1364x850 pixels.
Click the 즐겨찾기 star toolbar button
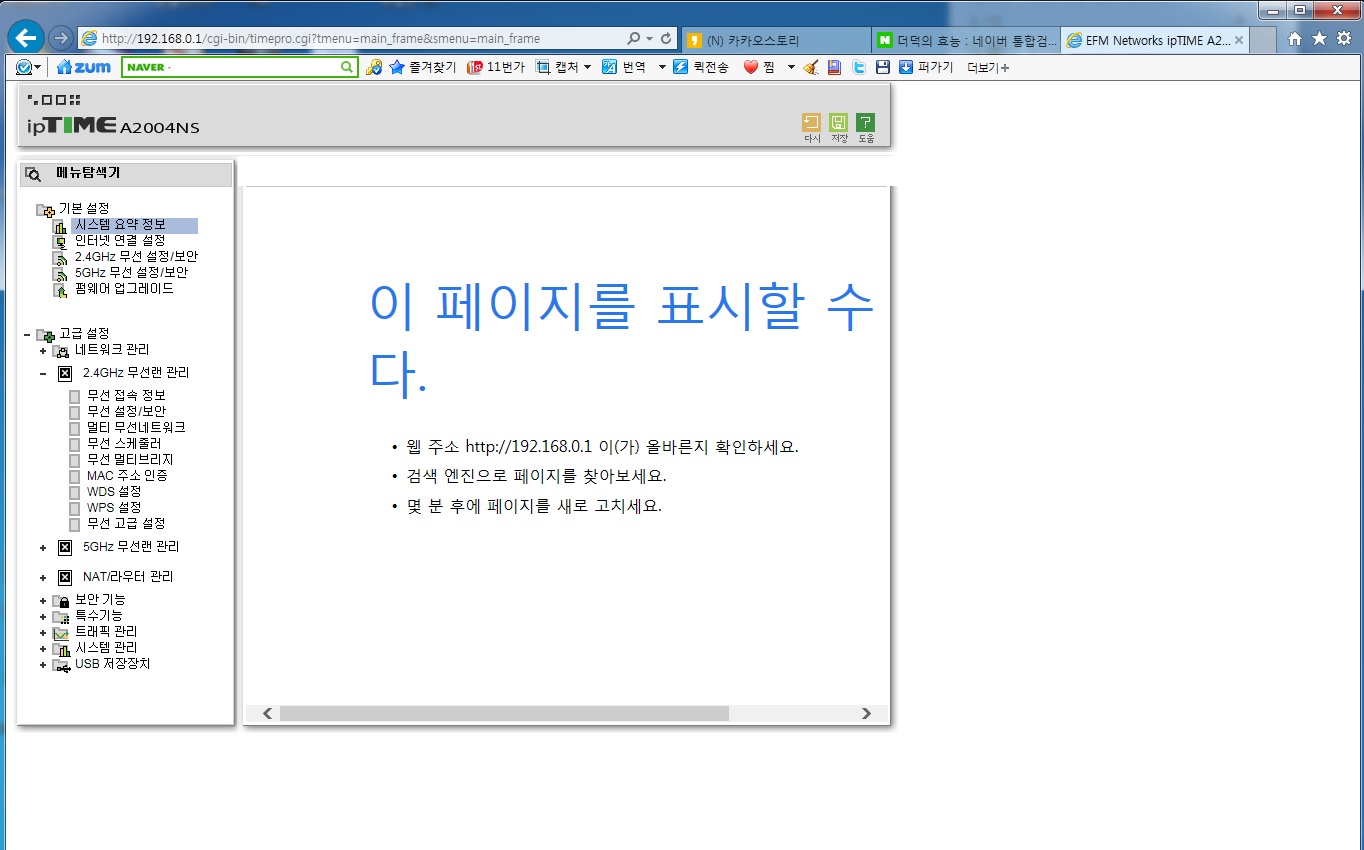422,67
